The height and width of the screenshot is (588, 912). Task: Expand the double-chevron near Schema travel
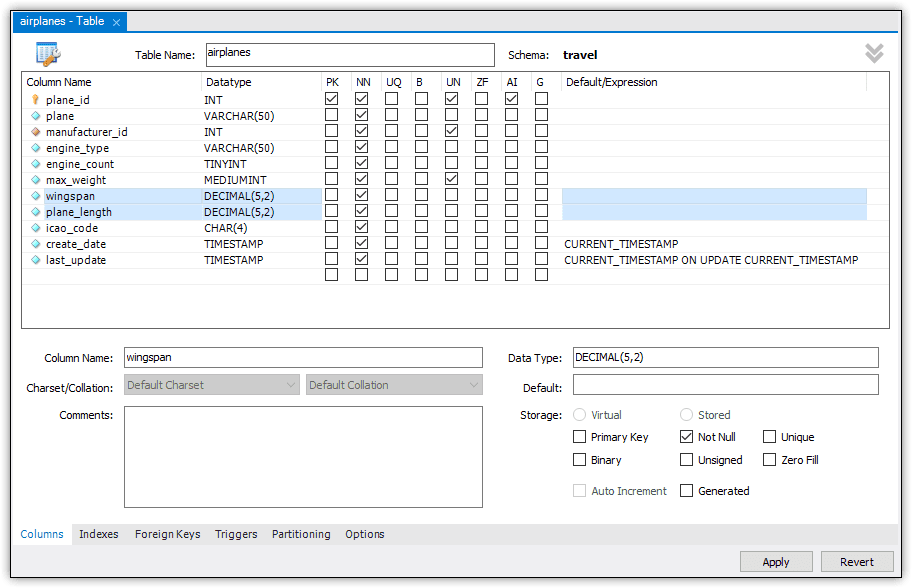(874, 52)
